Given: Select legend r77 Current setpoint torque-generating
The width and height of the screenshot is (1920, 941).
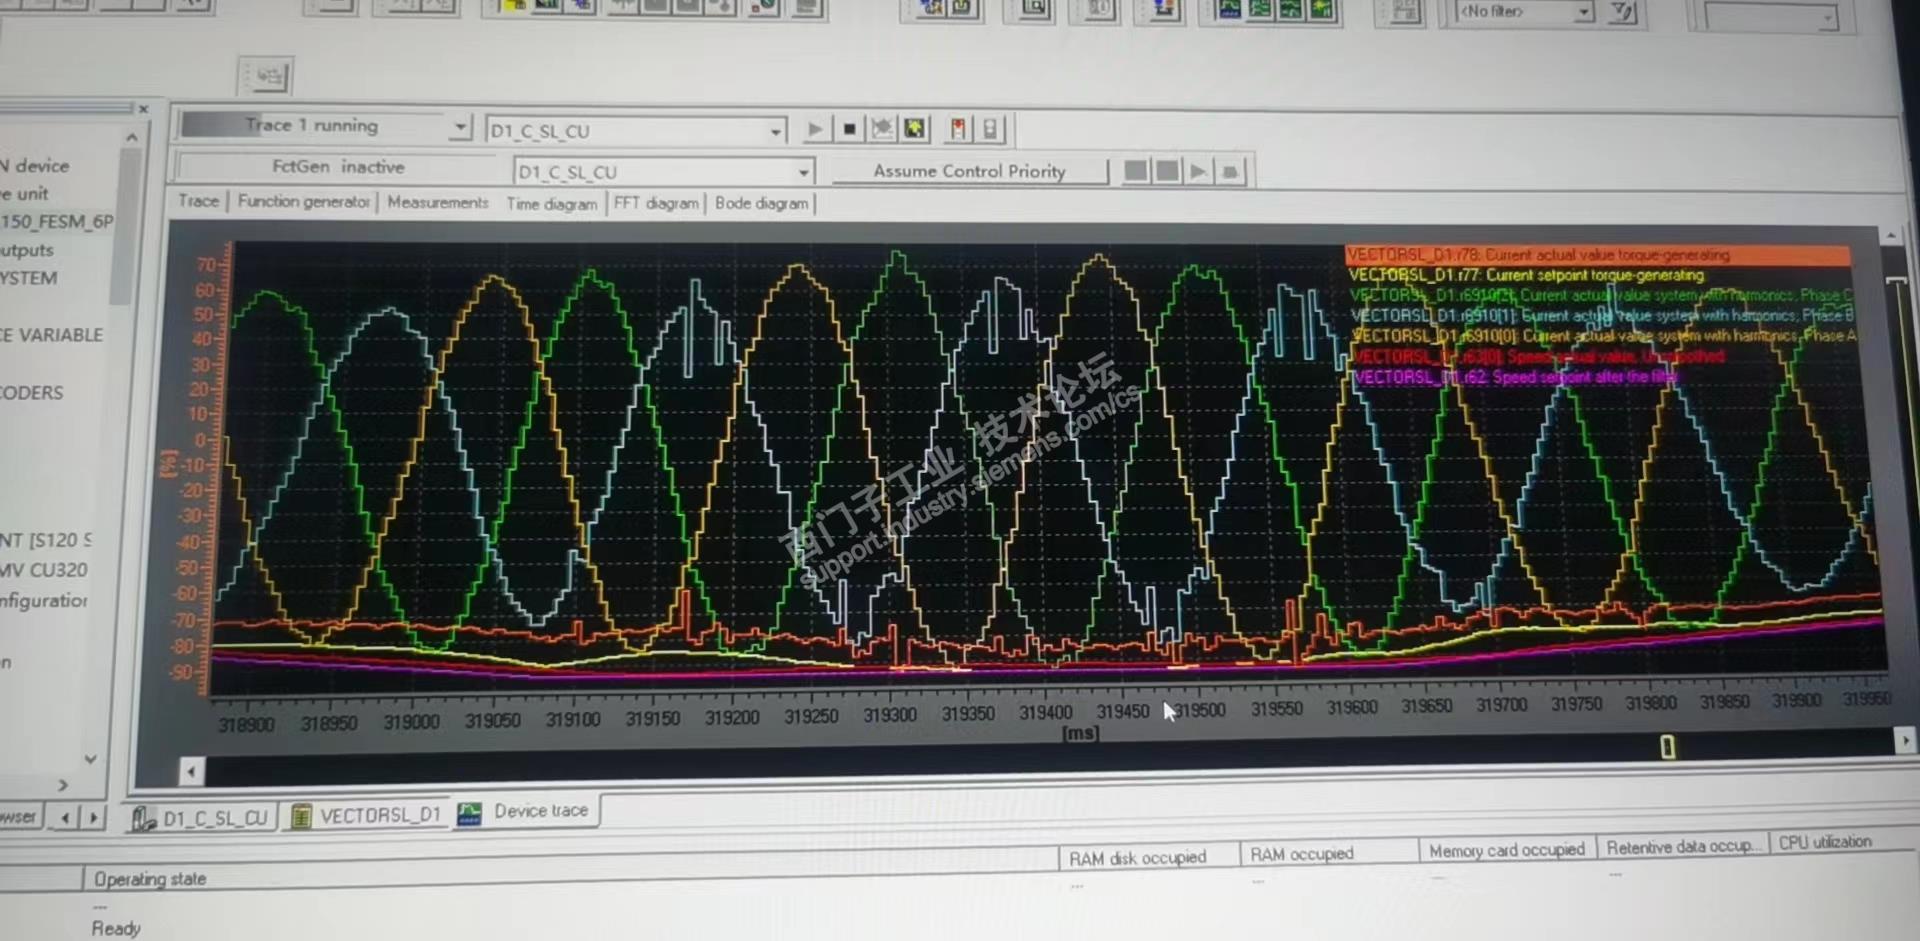Looking at the screenshot, I should click(1526, 275).
